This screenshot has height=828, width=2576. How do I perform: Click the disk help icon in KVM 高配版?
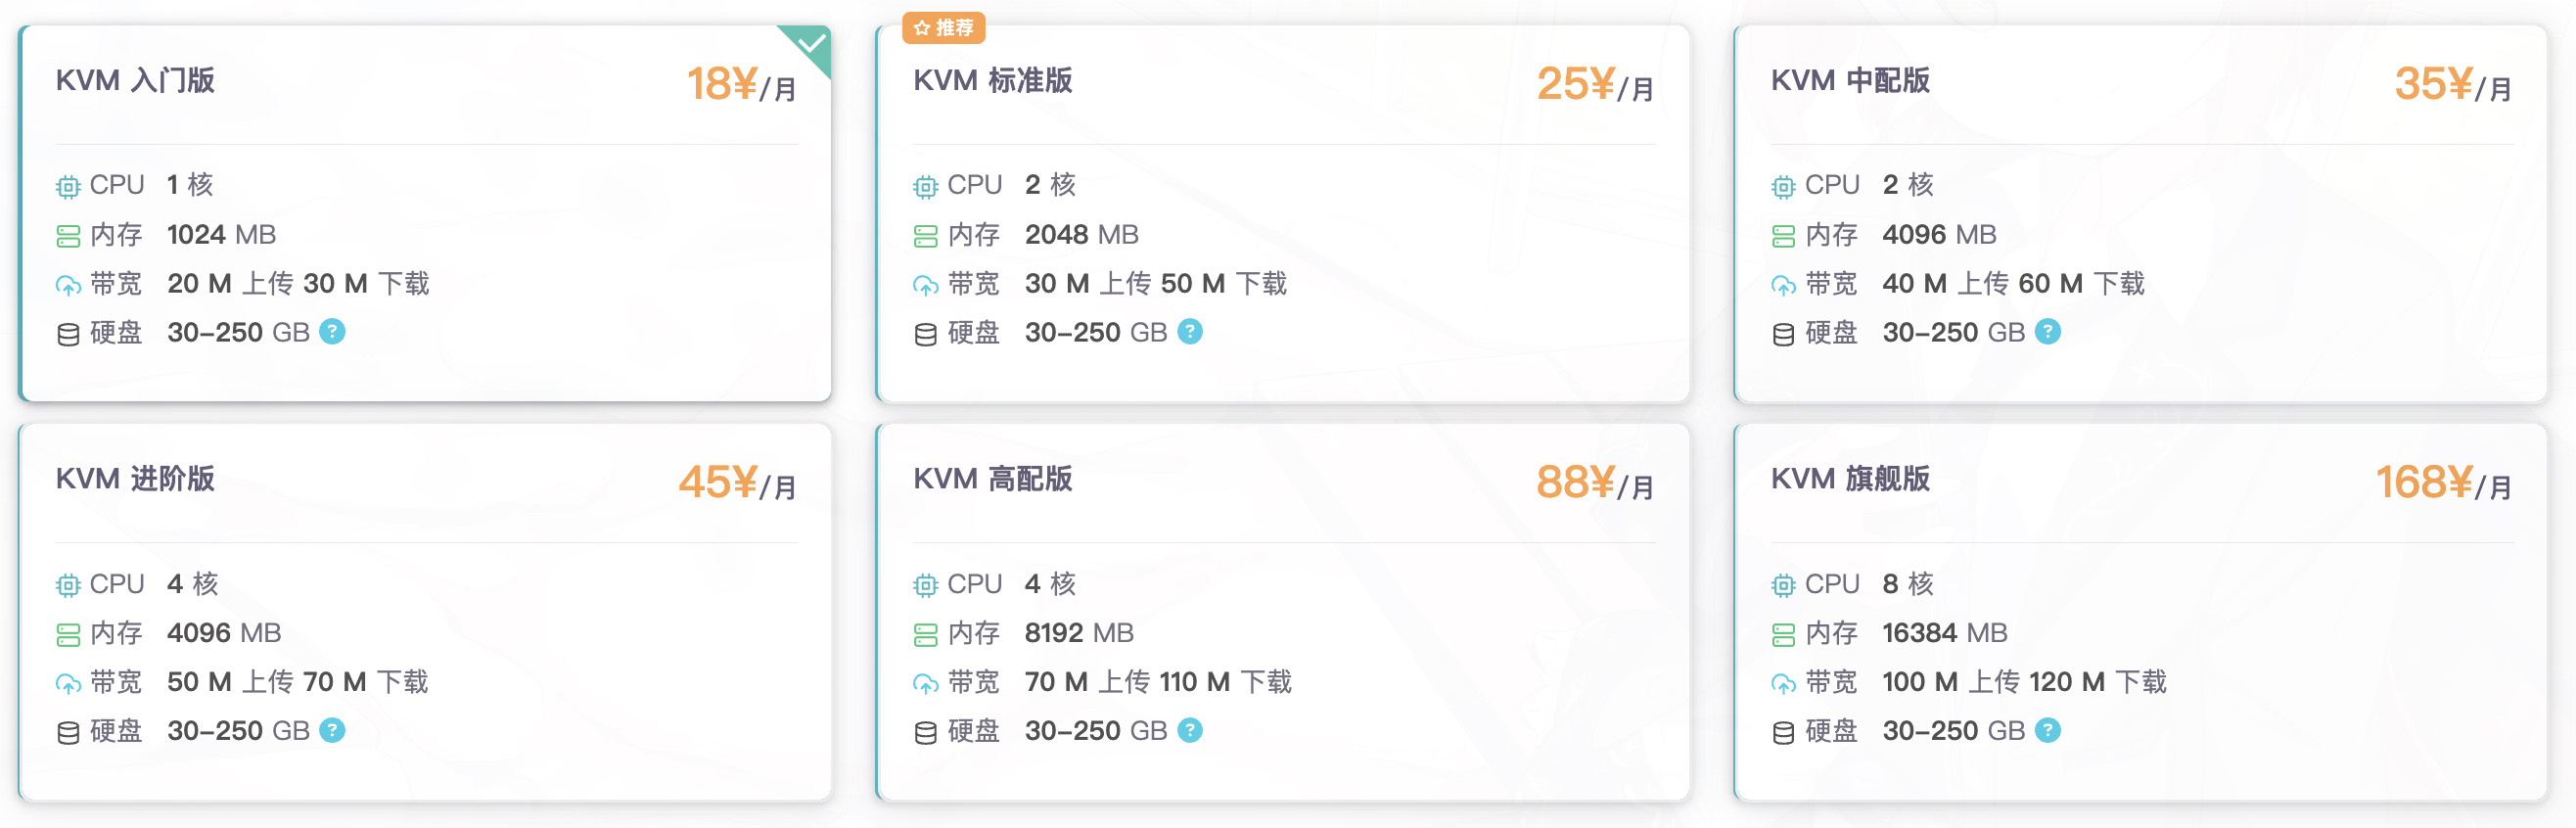(1190, 731)
